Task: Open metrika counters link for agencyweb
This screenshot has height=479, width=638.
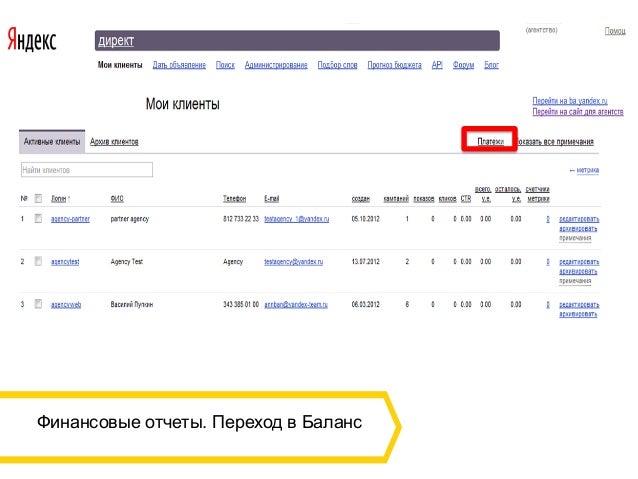Action: [548, 304]
